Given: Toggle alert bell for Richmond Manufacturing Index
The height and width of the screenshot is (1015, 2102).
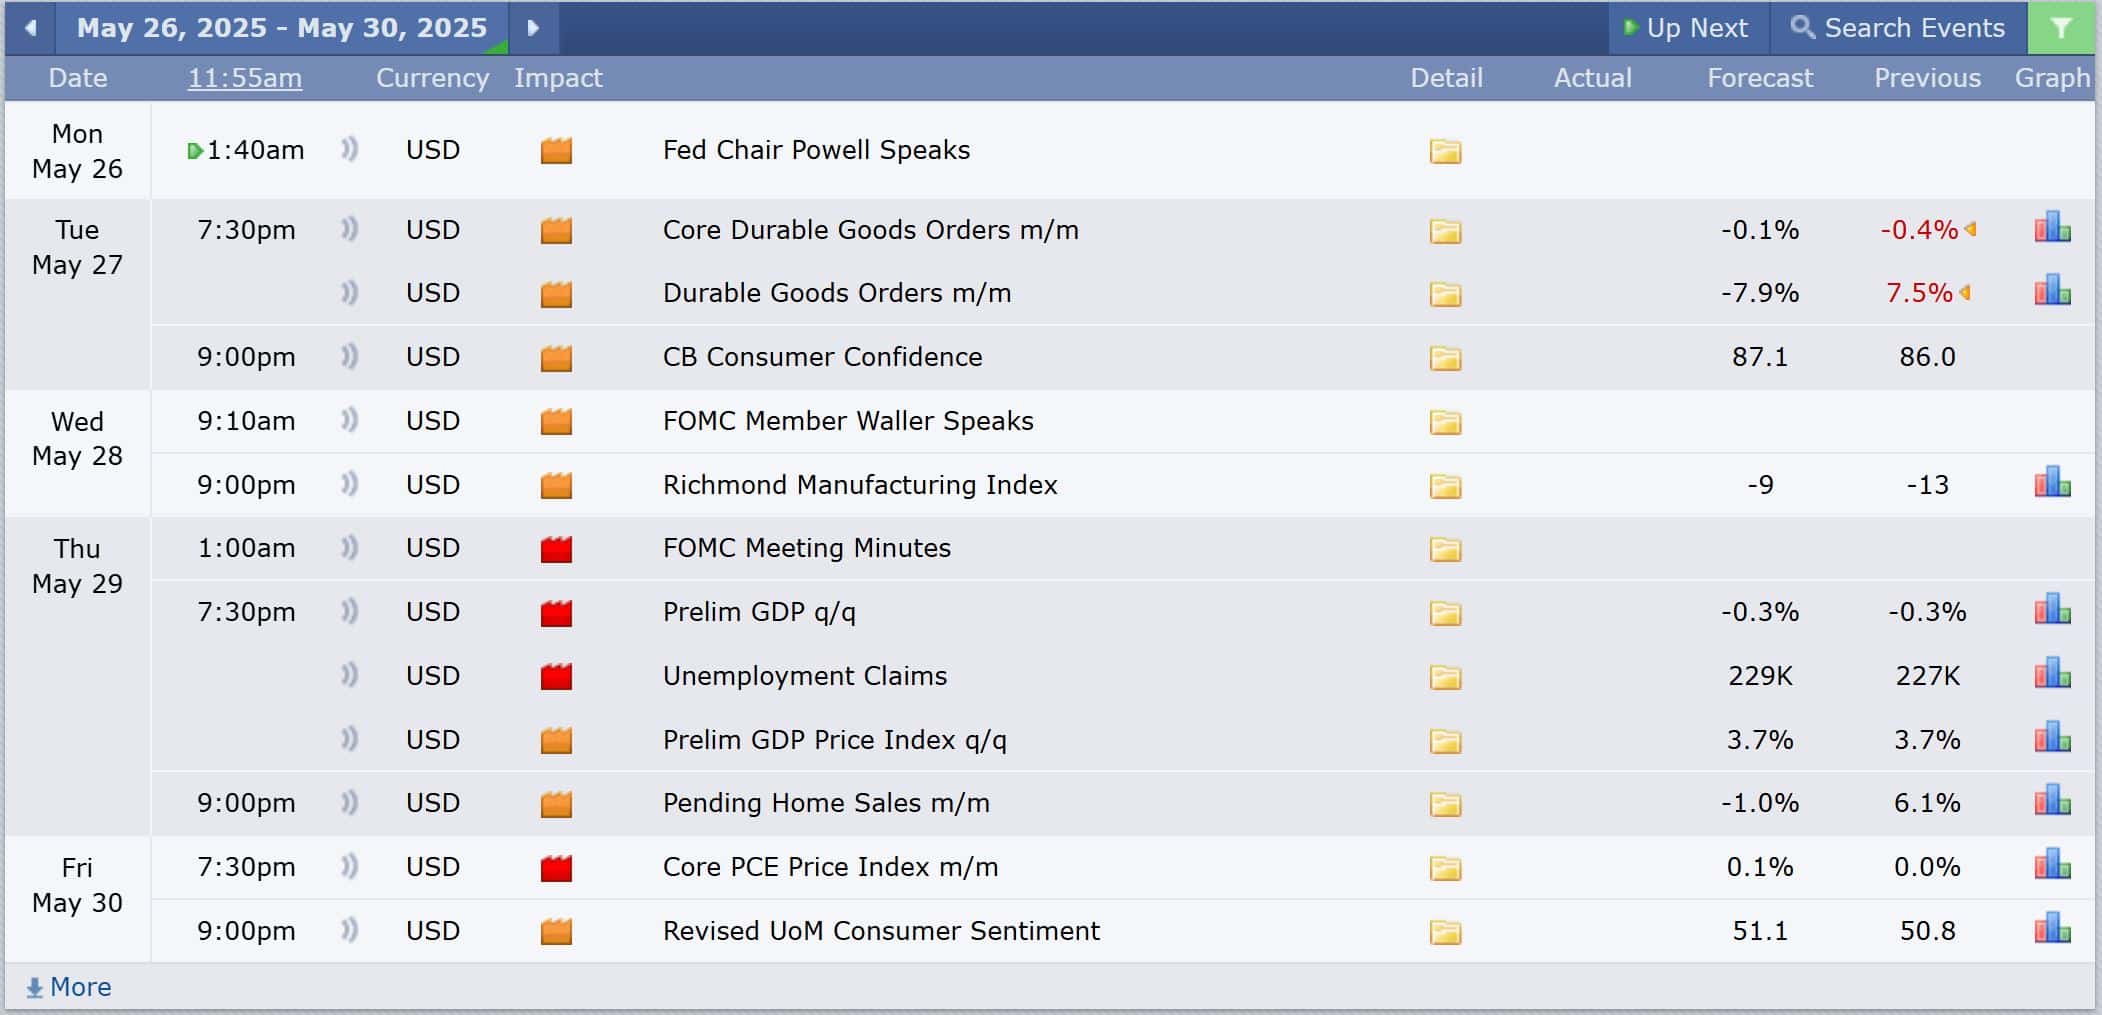Looking at the screenshot, I should (x=349, y=484).
